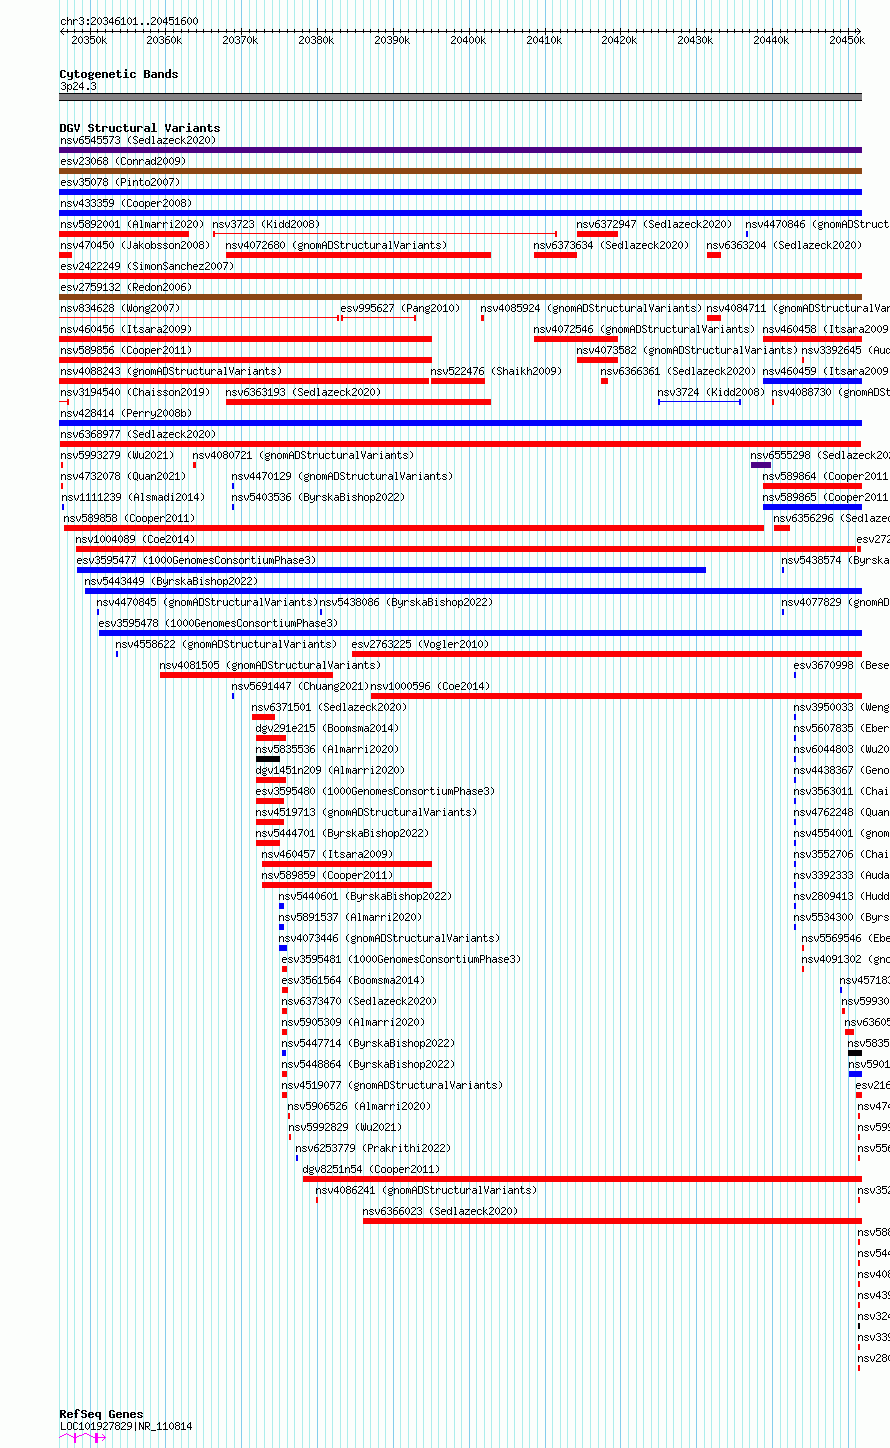Click esv3595478 (1000GenomesConsortiumPhase3) label
This screenshot has width=890, height=1448.
(x=218, y=623)
